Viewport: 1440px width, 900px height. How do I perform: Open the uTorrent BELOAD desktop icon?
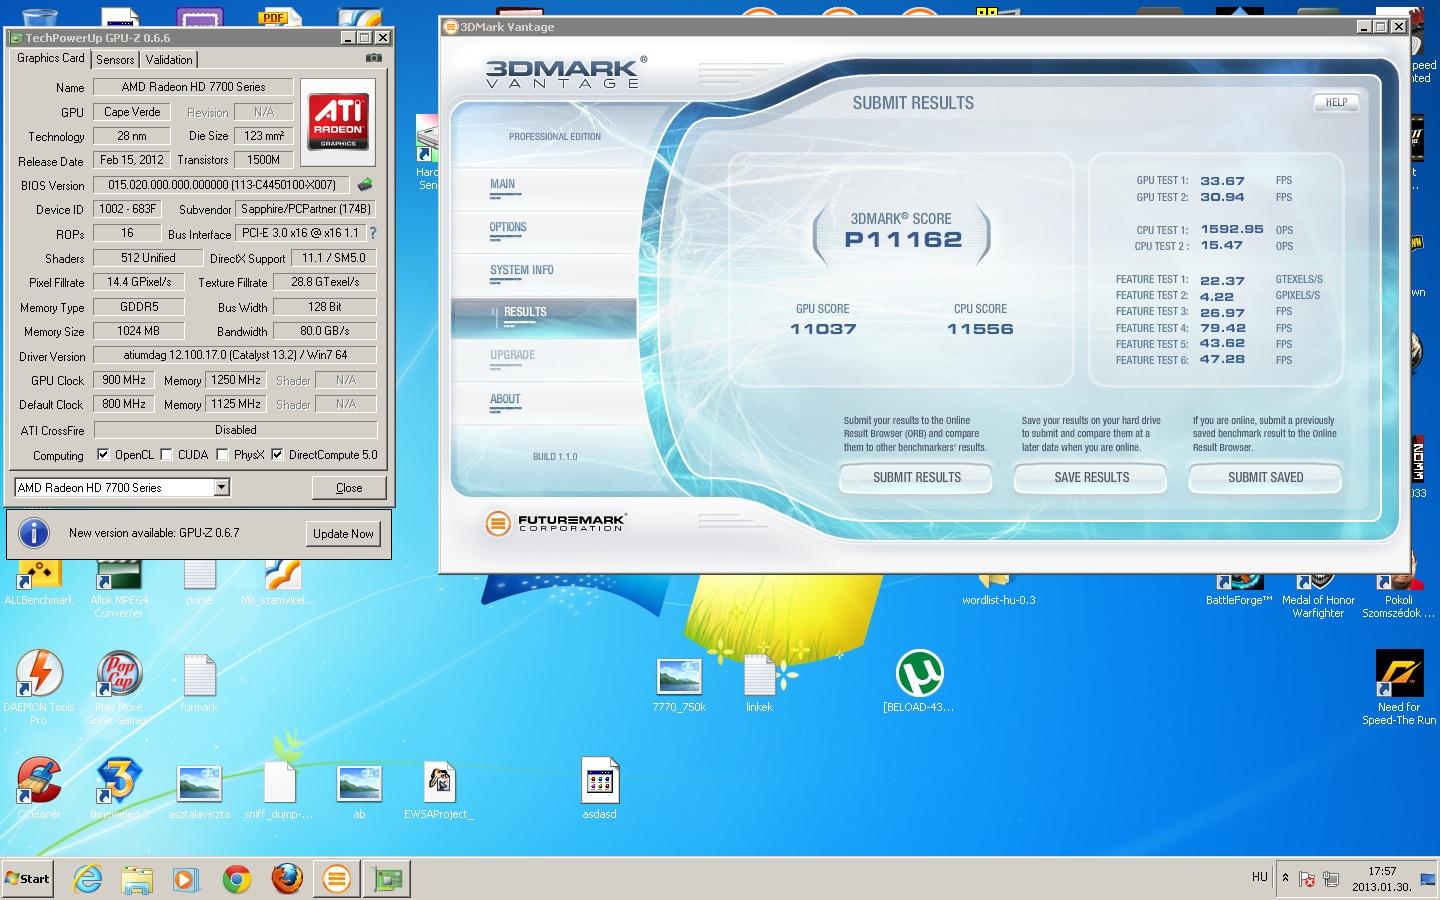[x=919, y=681]
